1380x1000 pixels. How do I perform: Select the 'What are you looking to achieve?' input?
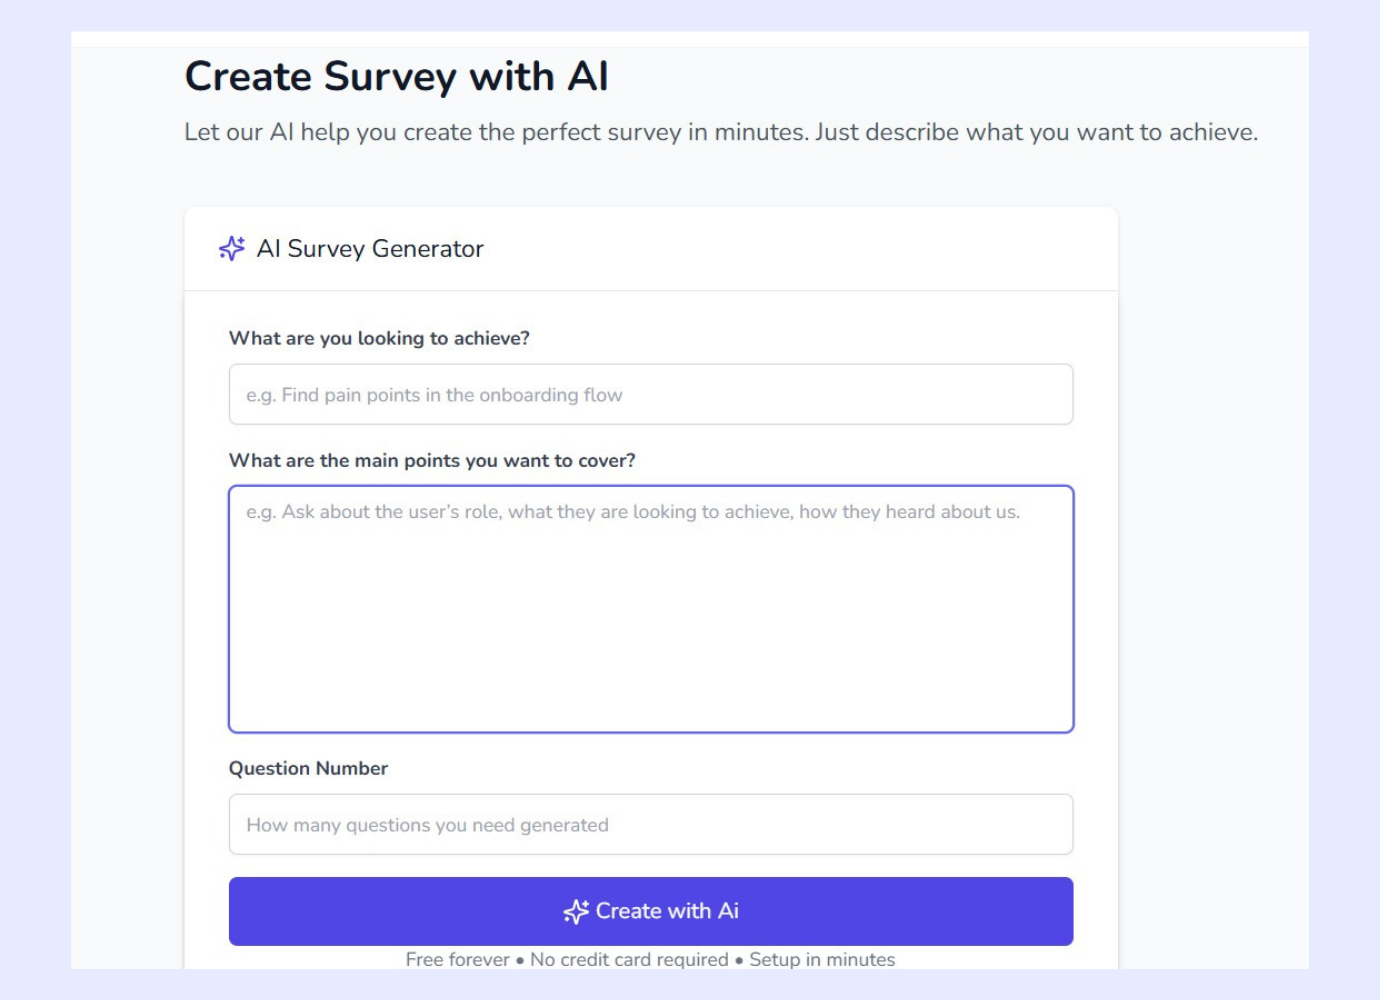pyautogui.click(x=650, y=393)
